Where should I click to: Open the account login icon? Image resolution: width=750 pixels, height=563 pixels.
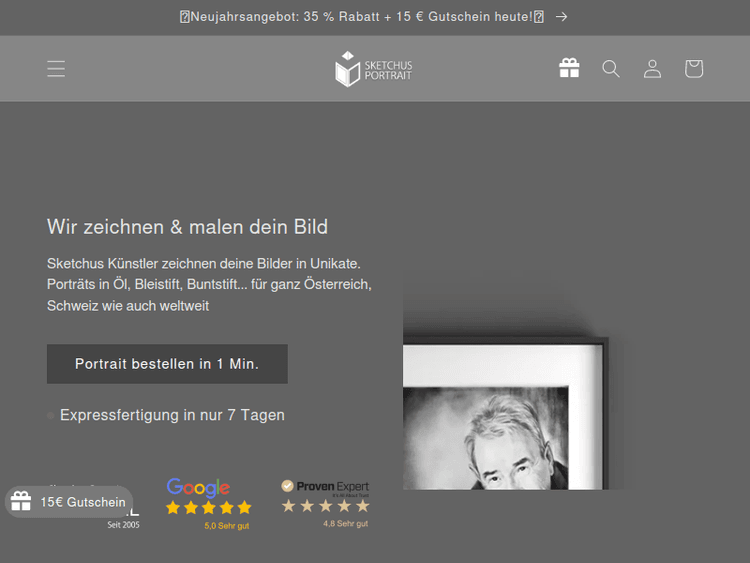(652, 68)
